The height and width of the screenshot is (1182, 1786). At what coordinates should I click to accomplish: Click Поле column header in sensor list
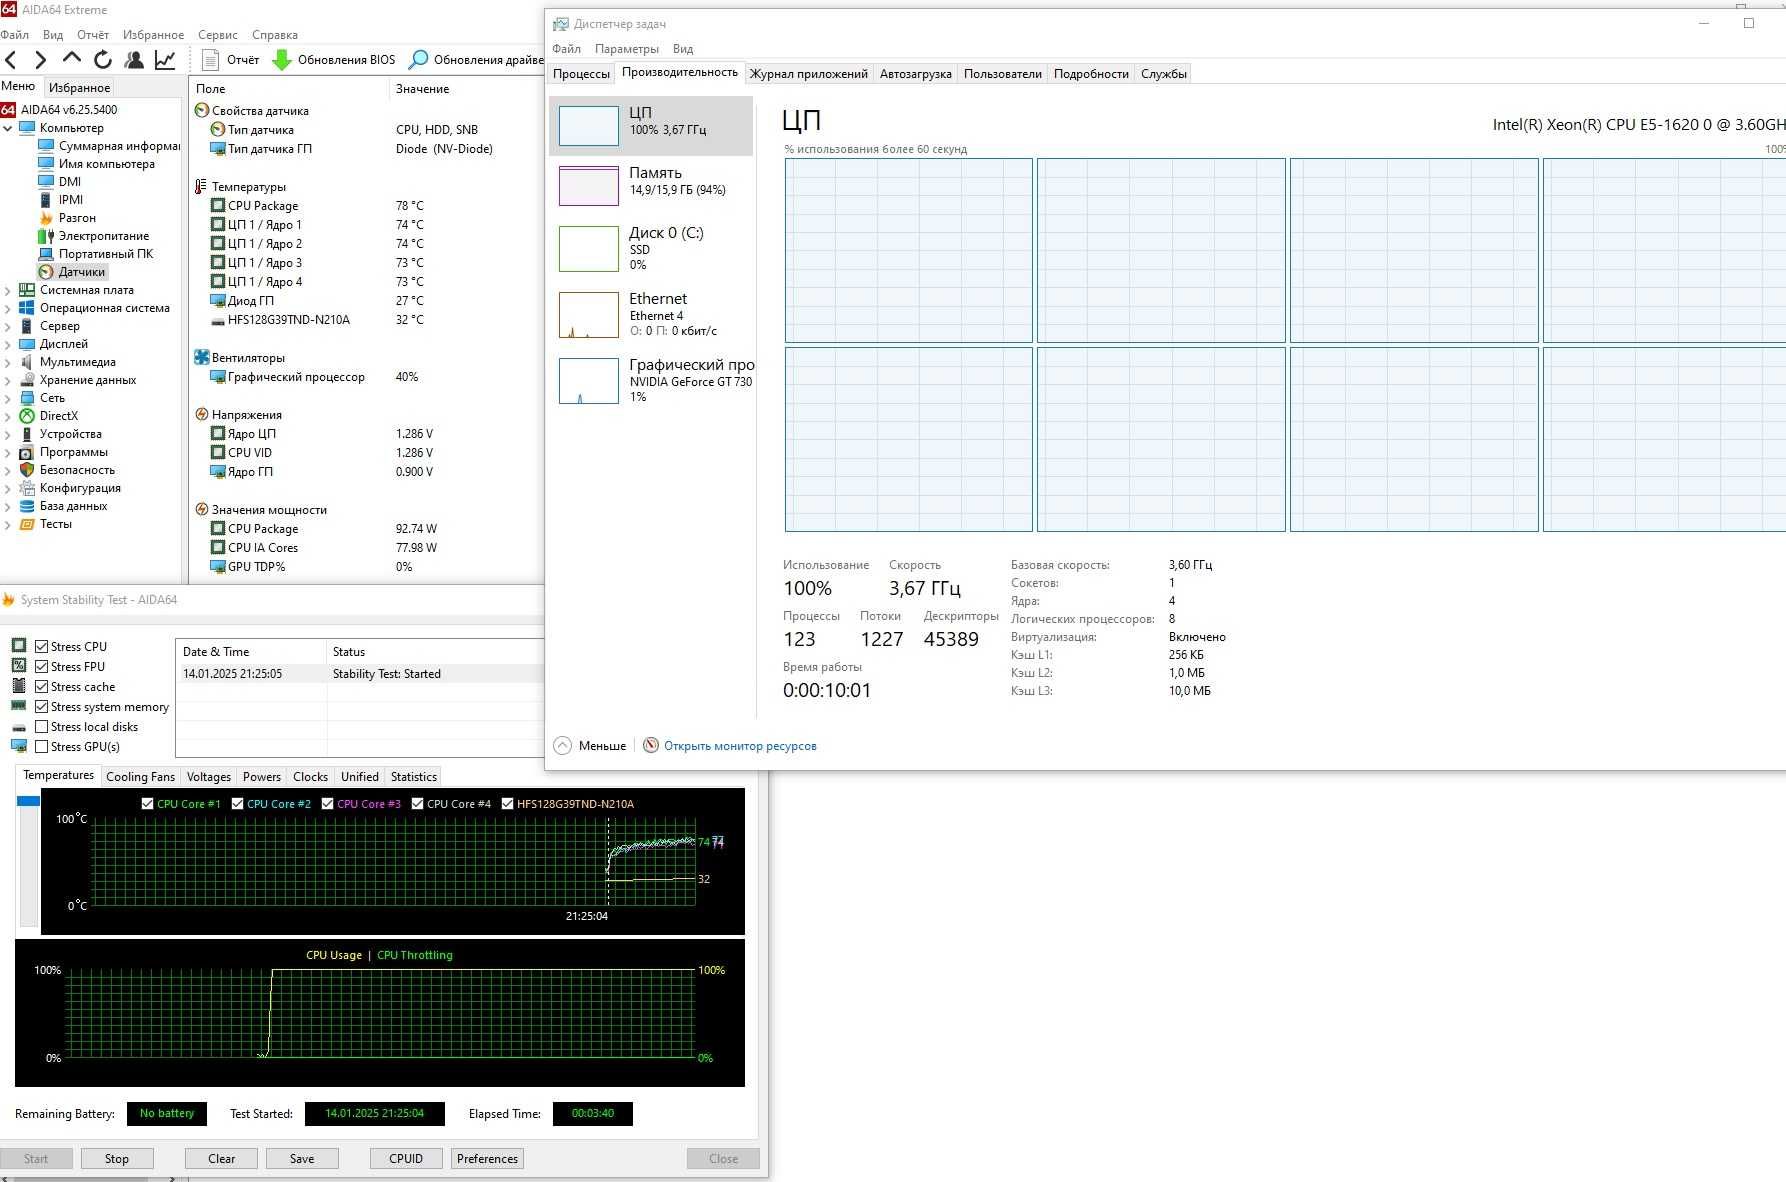tap(289, 89)
